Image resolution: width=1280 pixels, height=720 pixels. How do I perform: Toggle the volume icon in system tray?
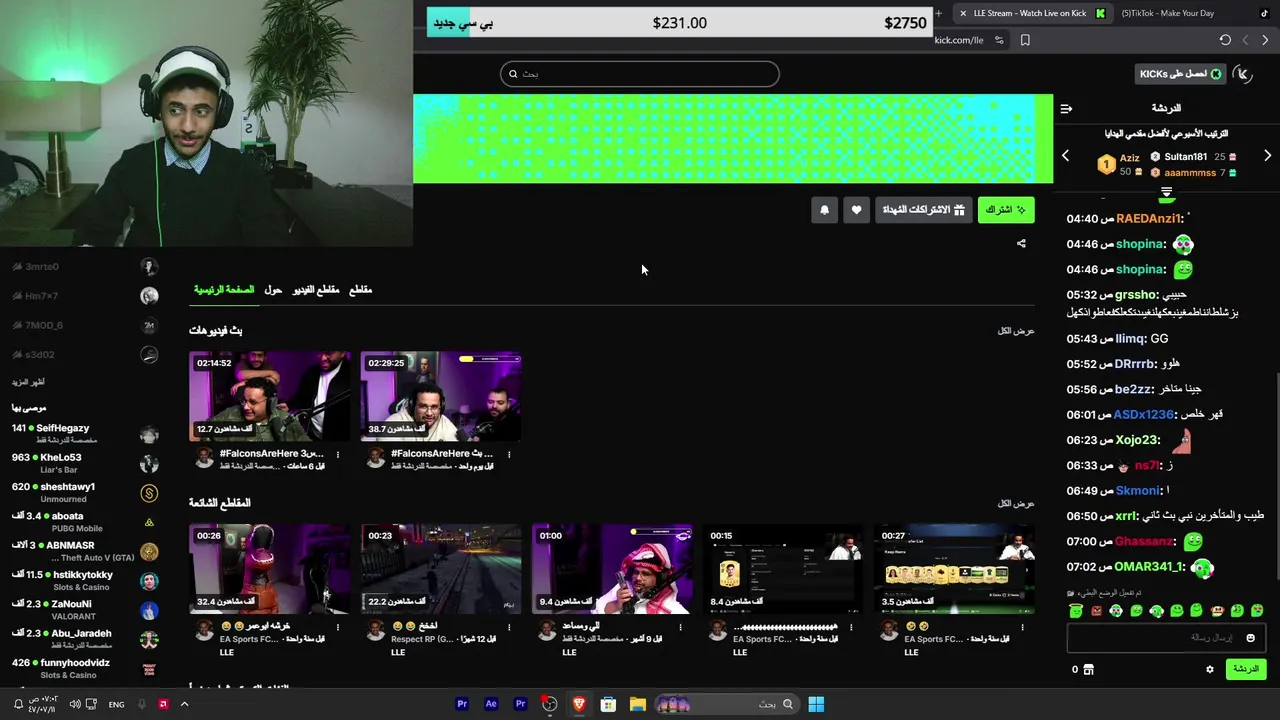(75, 704)
